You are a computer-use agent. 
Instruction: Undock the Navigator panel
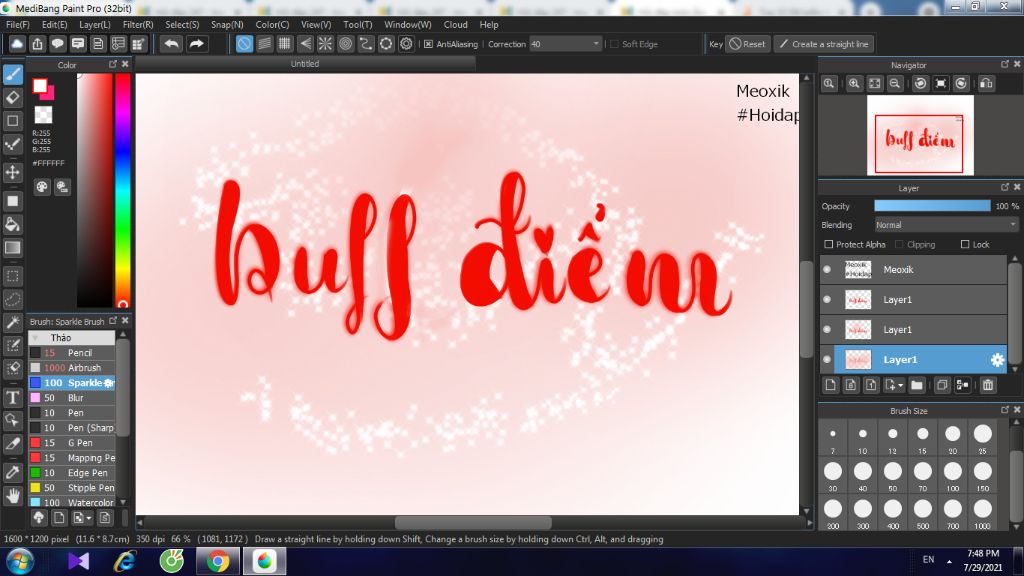click(x=1005, y=64)
